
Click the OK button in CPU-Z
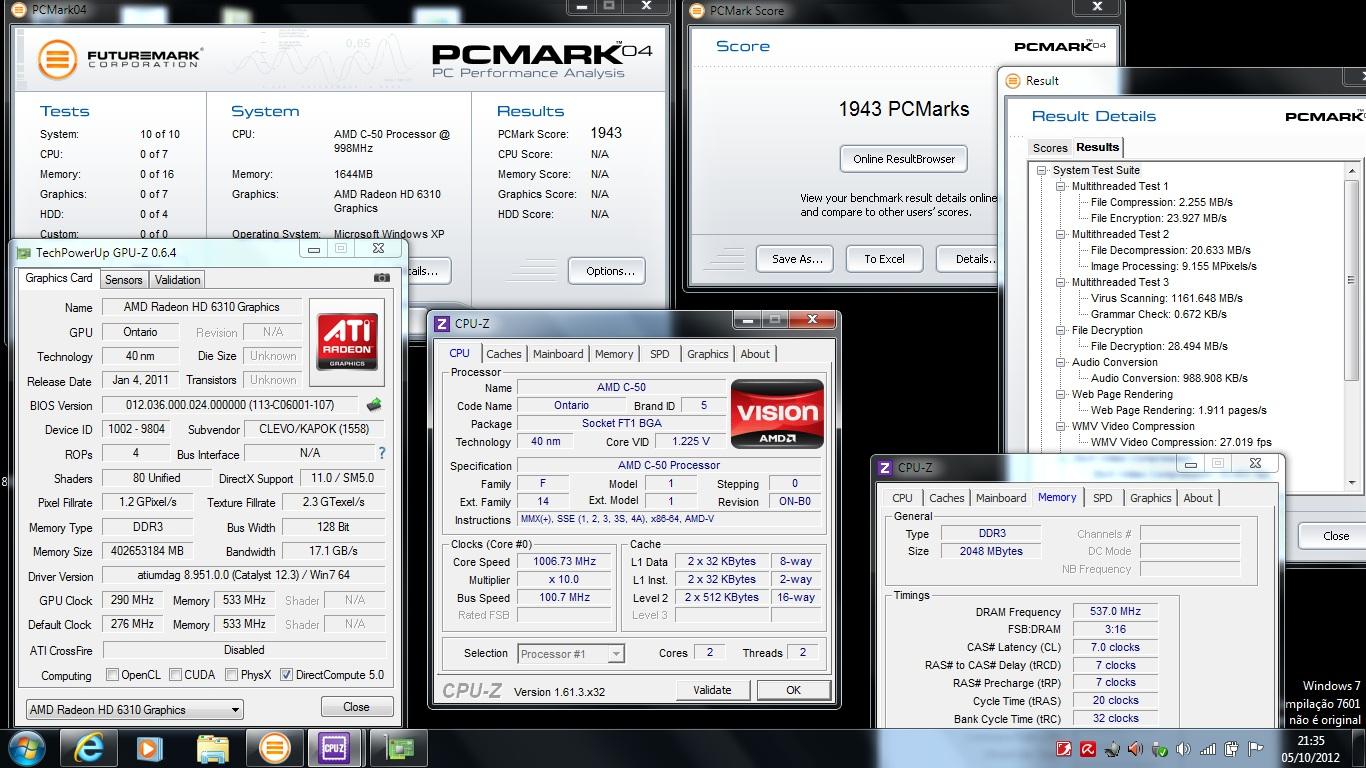click(793, 690)
